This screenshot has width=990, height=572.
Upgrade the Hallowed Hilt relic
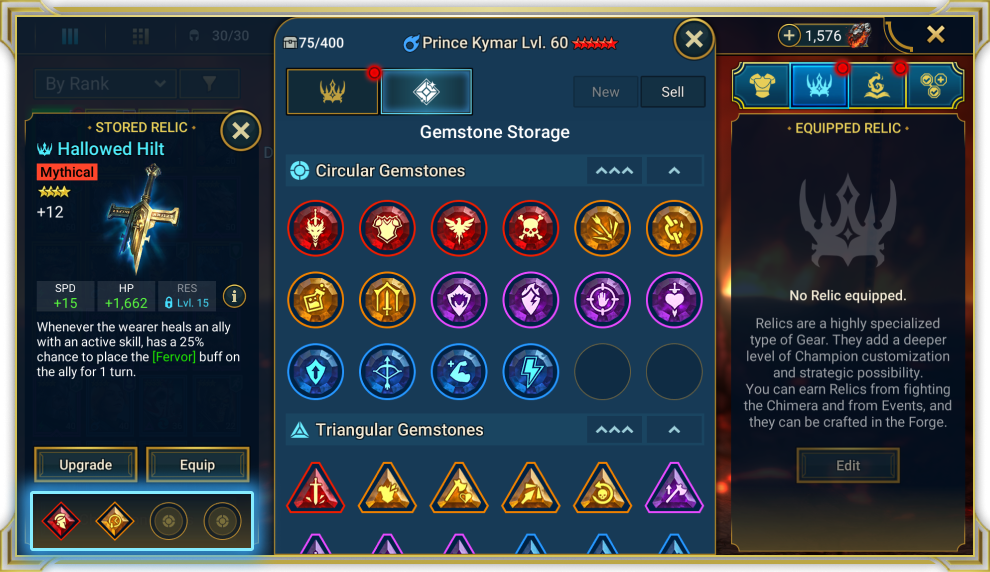86,465
